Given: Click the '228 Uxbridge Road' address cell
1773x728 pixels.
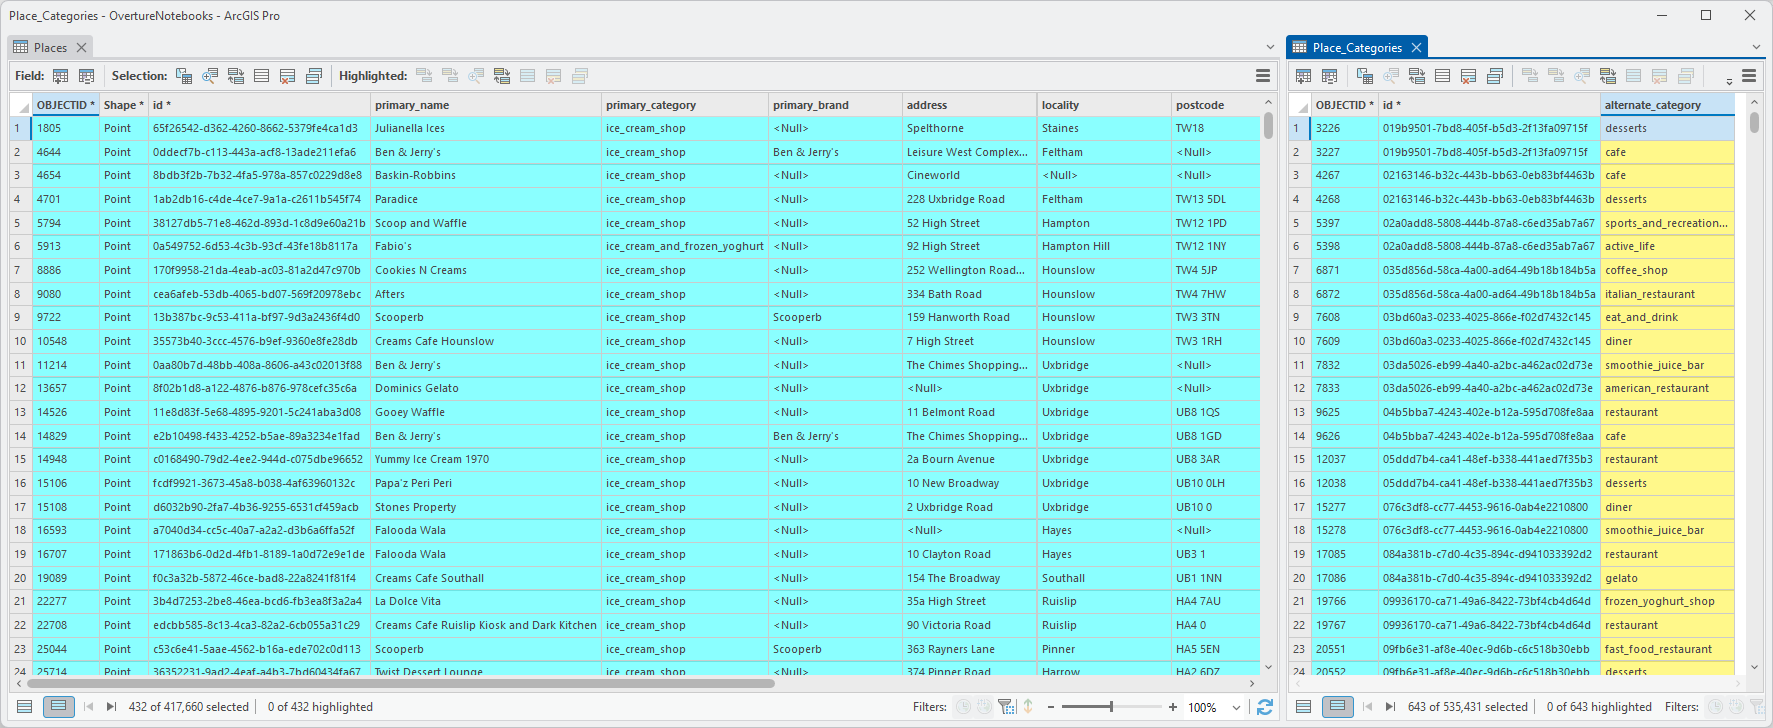Looking at the screenshot, I should coord(970,199).
